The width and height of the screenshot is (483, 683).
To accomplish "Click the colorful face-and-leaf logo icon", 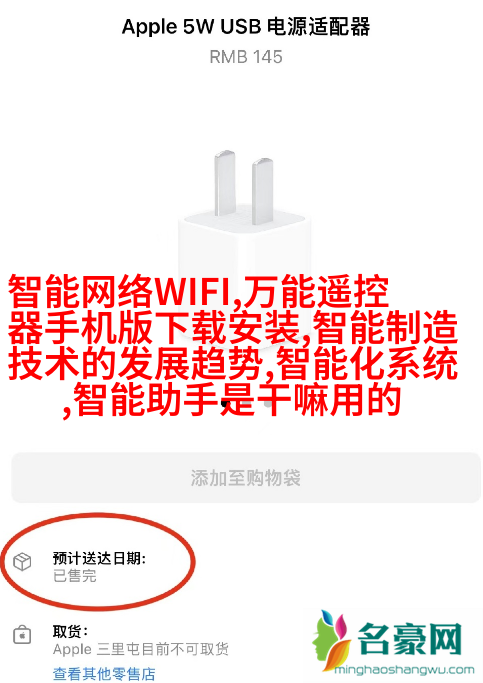I will [332, 640].
